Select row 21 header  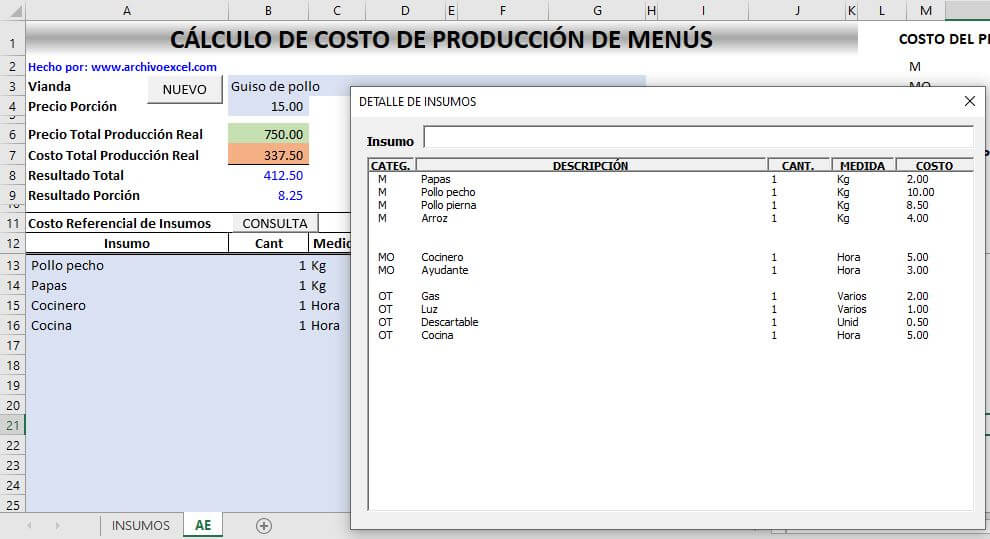click(x=13, y=425)
